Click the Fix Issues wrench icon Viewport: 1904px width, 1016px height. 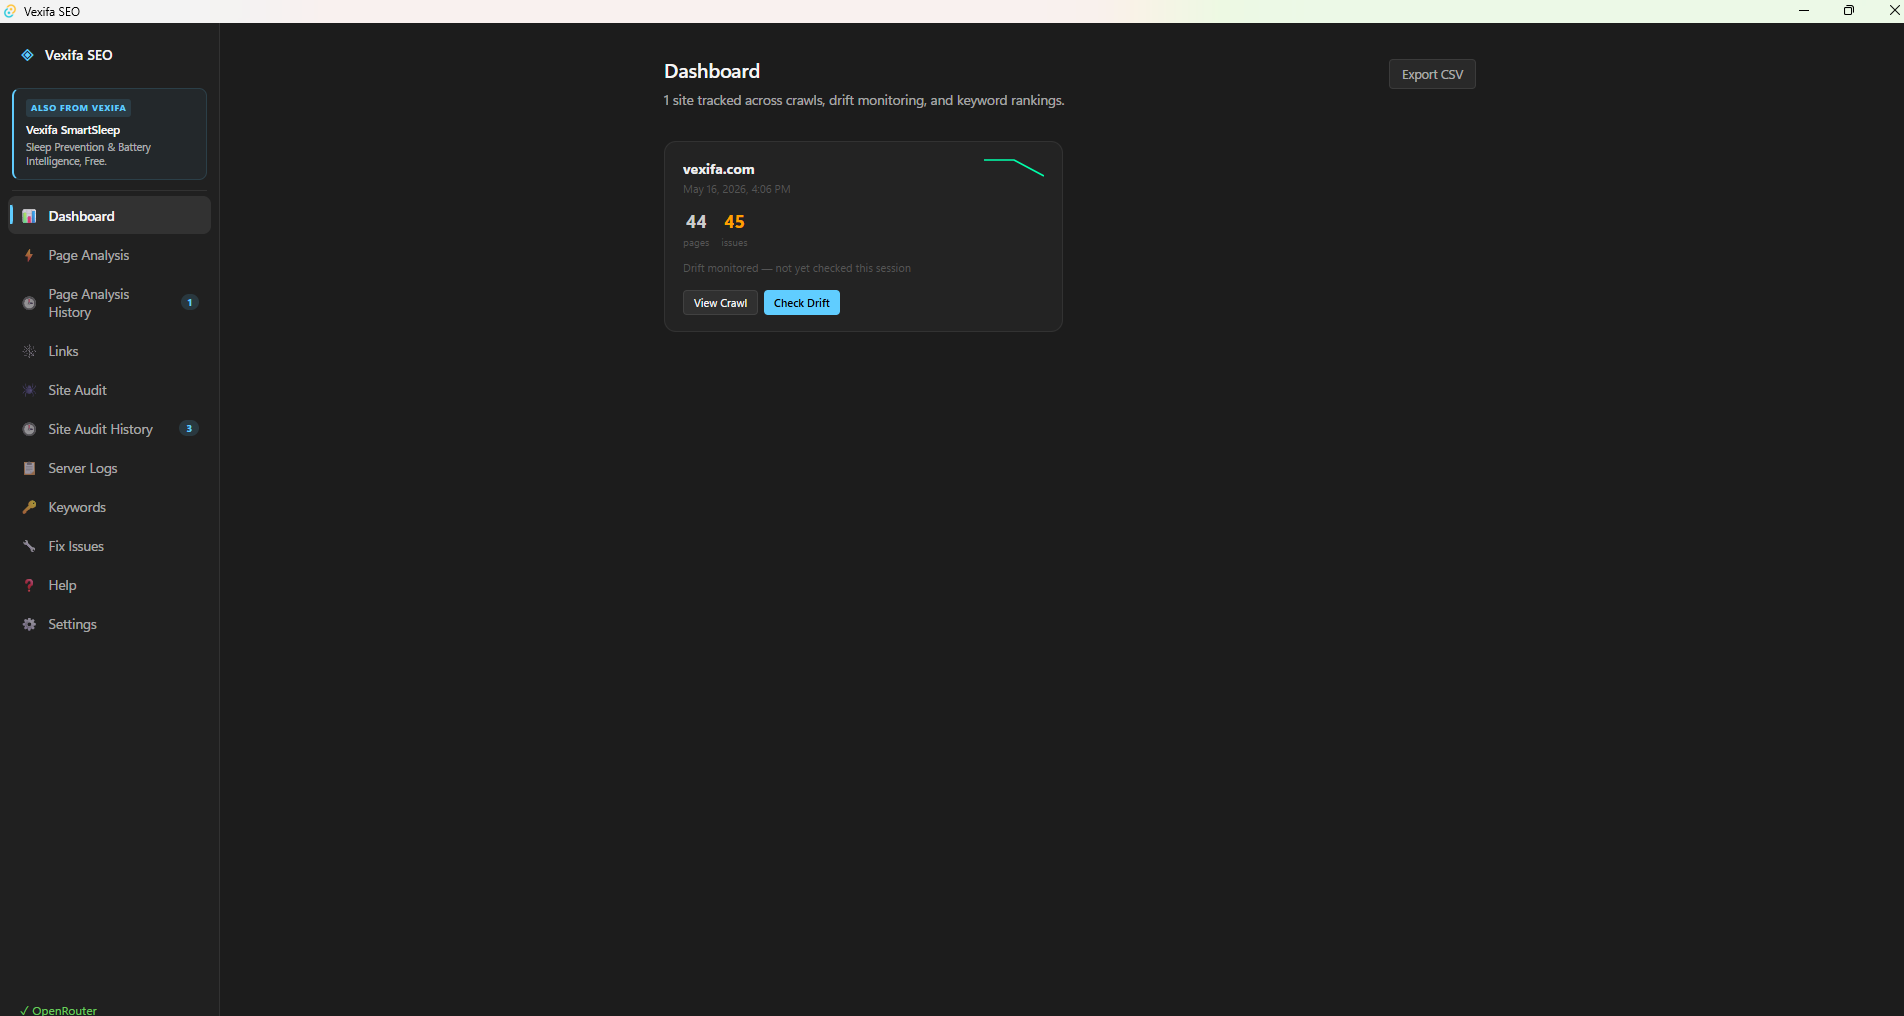tap(29, 546)
